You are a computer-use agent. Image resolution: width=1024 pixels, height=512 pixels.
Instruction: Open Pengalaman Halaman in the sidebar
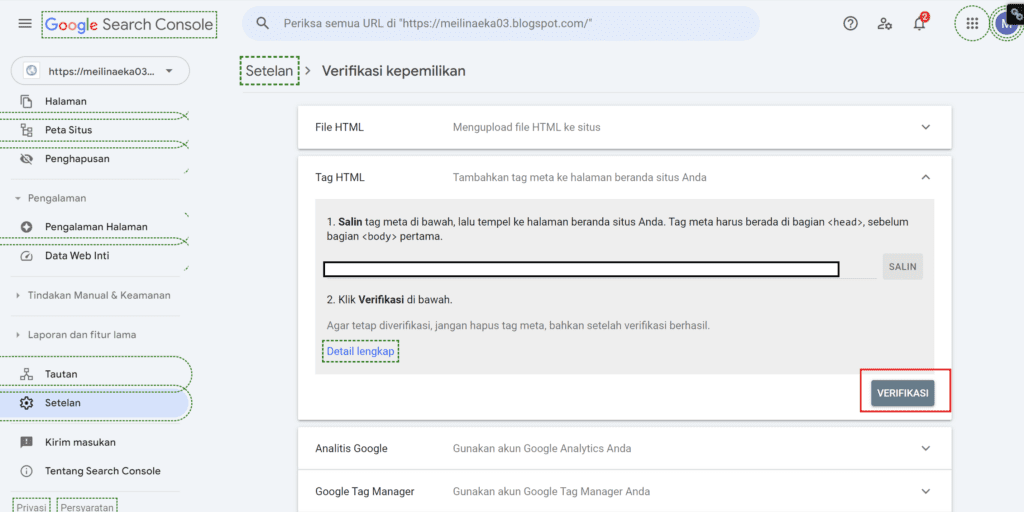tap(95, 227)
